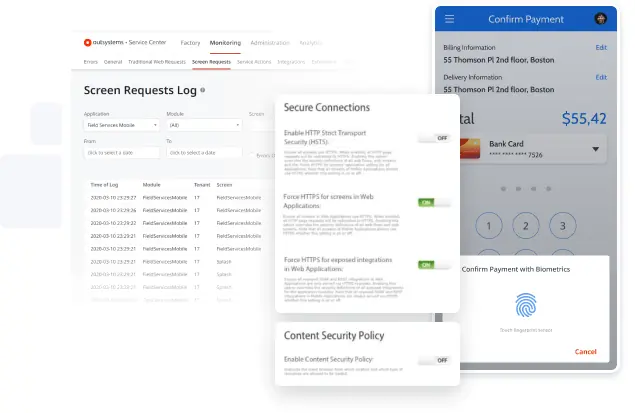Click the OutSystems logo in Service Center

tap(87, 43)
